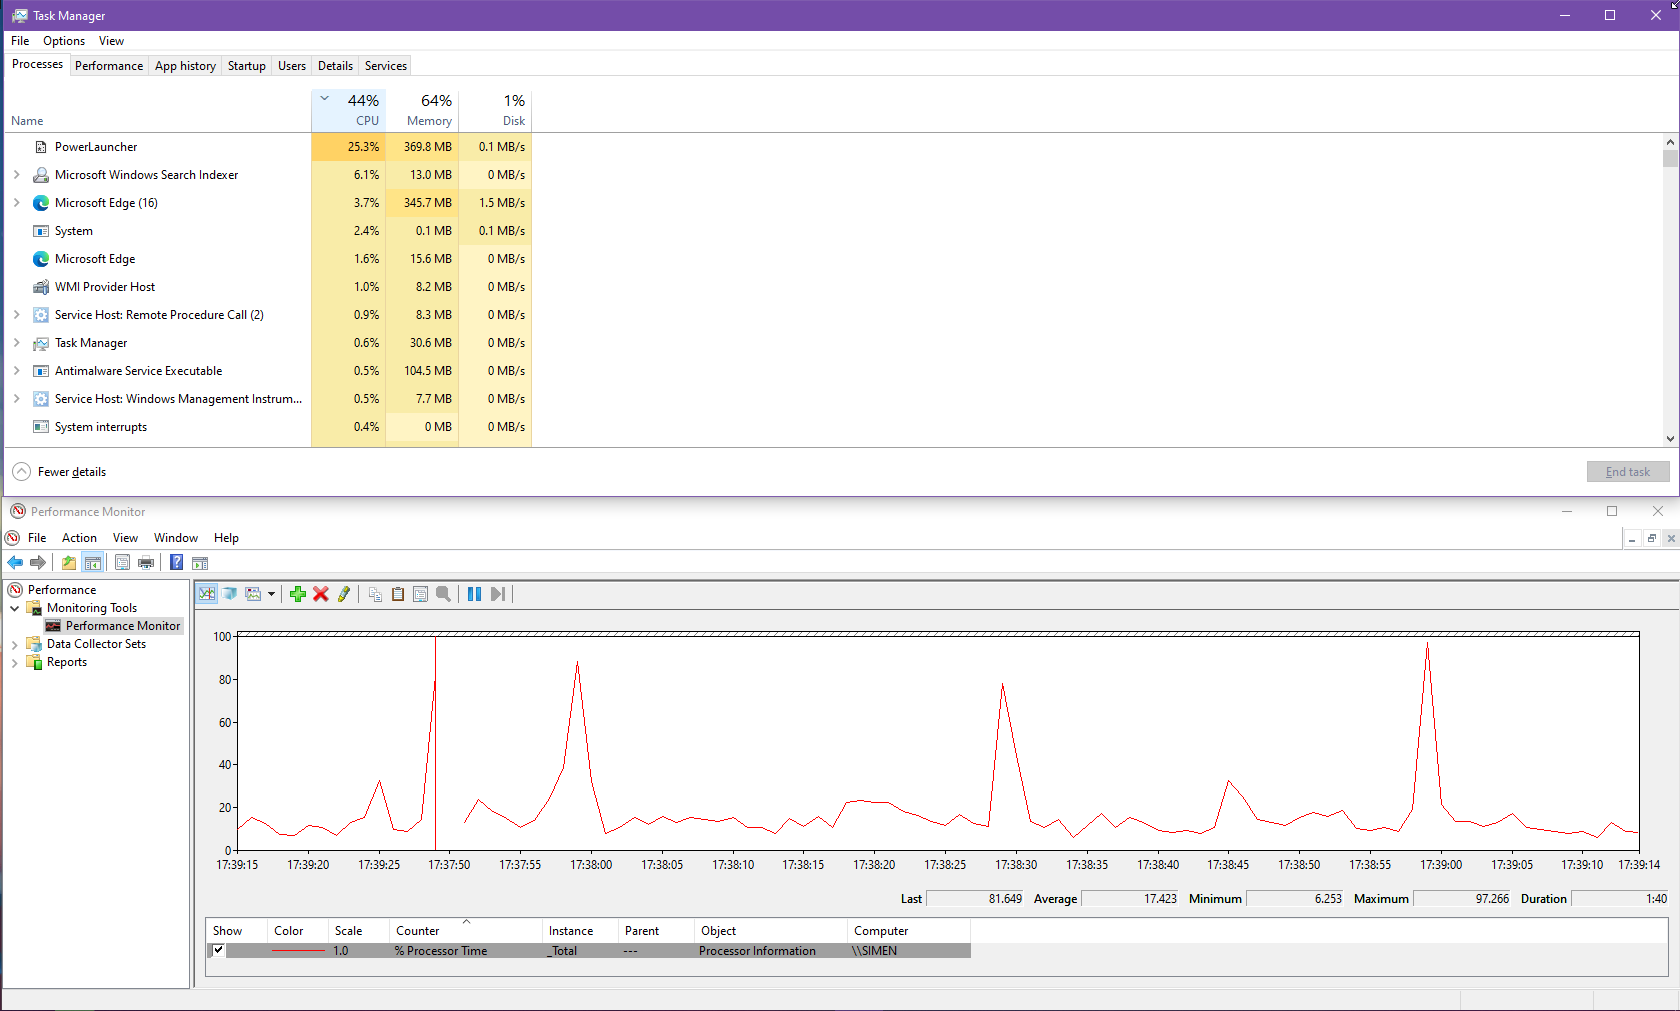Collapse the Monitoring Tools tree node
This screenshot has height=1011, width=1680.
point(15,608)
